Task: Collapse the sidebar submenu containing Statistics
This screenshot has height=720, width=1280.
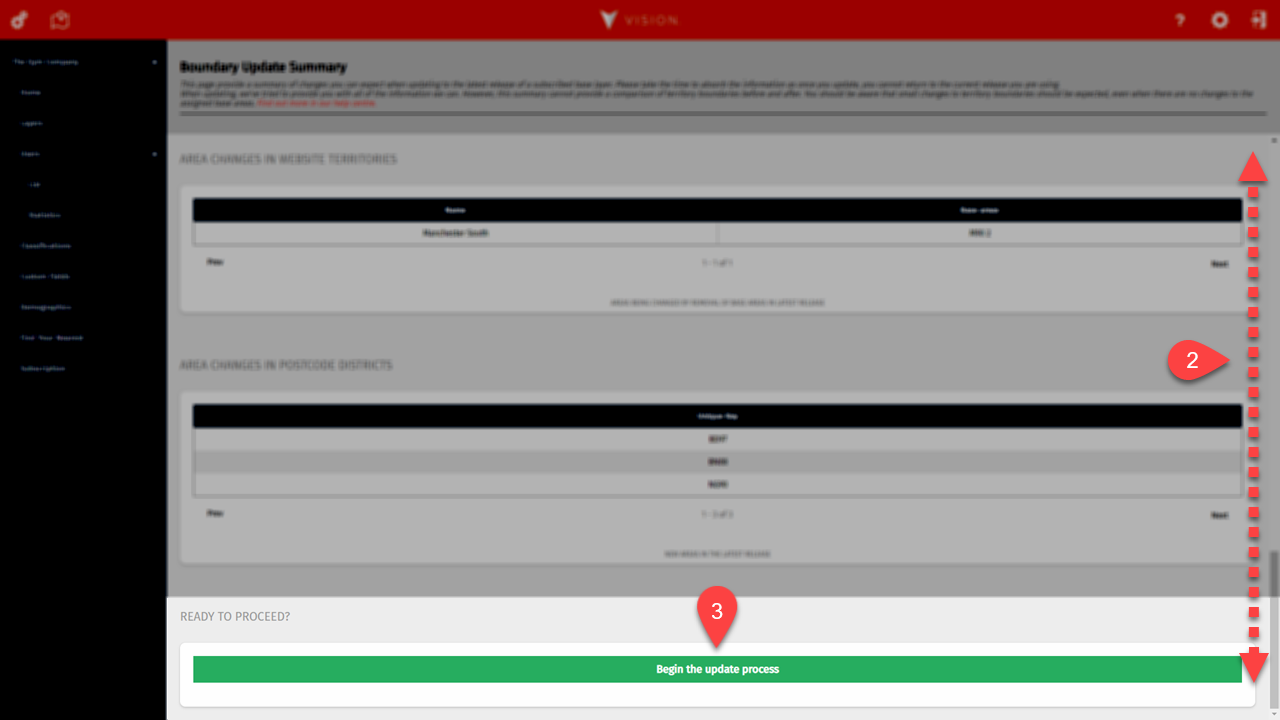Action: [x=154, y=154]
